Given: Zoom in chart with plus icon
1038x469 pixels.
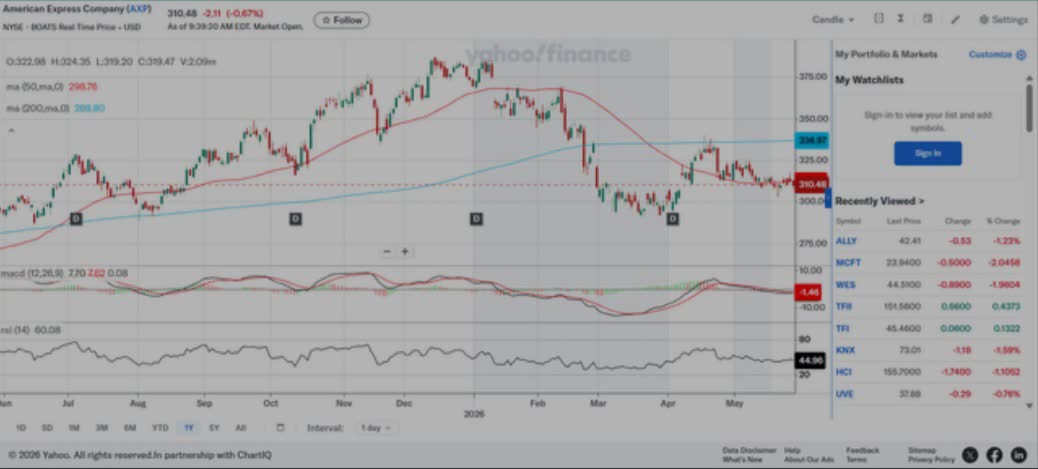Looking at the screenshot, I should pyautogui.click(x=404, y=252).
